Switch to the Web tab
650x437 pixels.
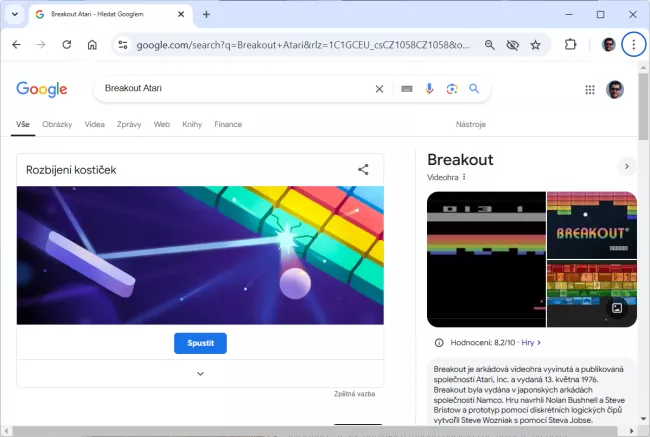tap(162, 124)
